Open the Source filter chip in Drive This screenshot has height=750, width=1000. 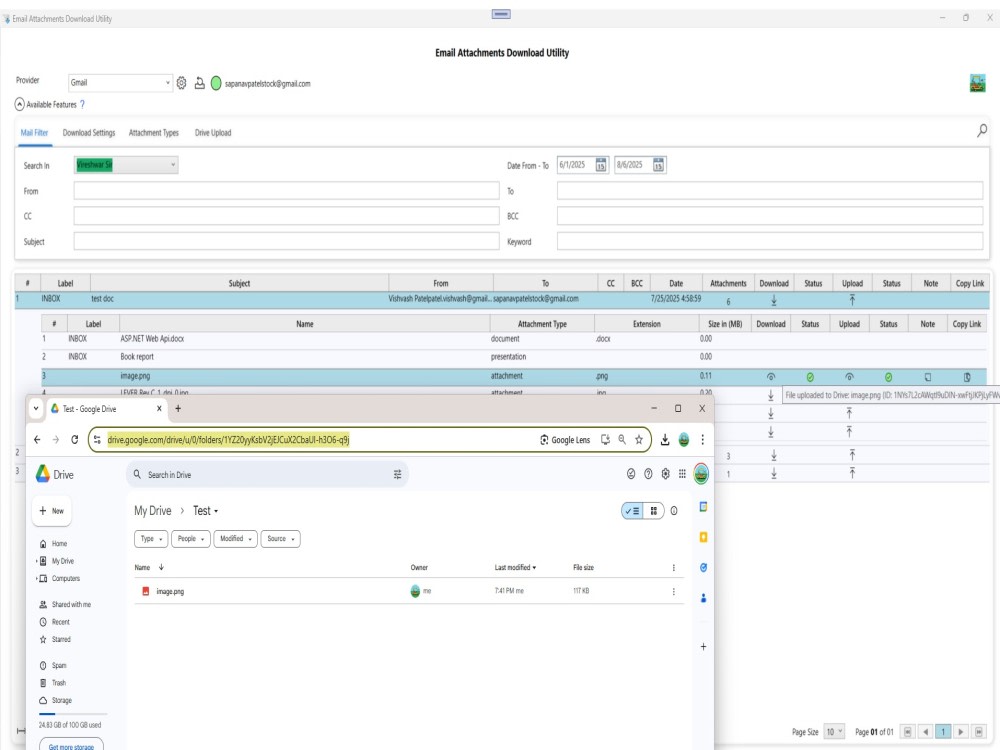(281, 539)
